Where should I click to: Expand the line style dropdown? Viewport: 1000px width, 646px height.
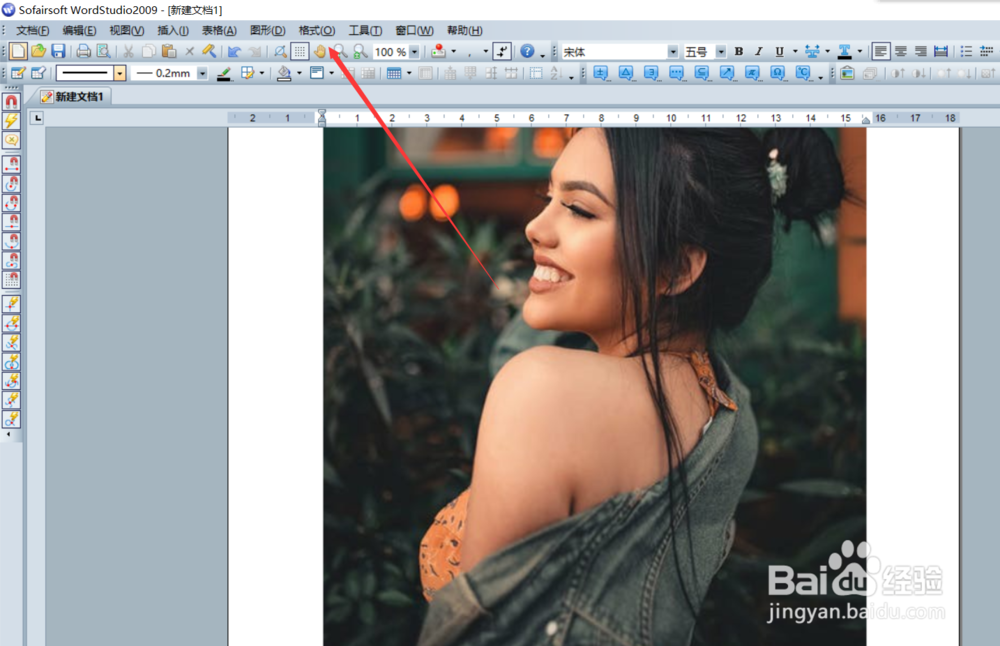pyautogui.click(x=120, y=74)
